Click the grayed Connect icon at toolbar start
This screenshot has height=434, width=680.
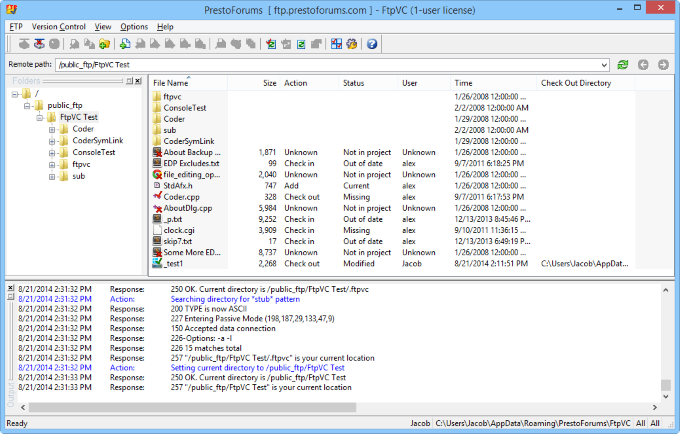(x=24, y=44)
